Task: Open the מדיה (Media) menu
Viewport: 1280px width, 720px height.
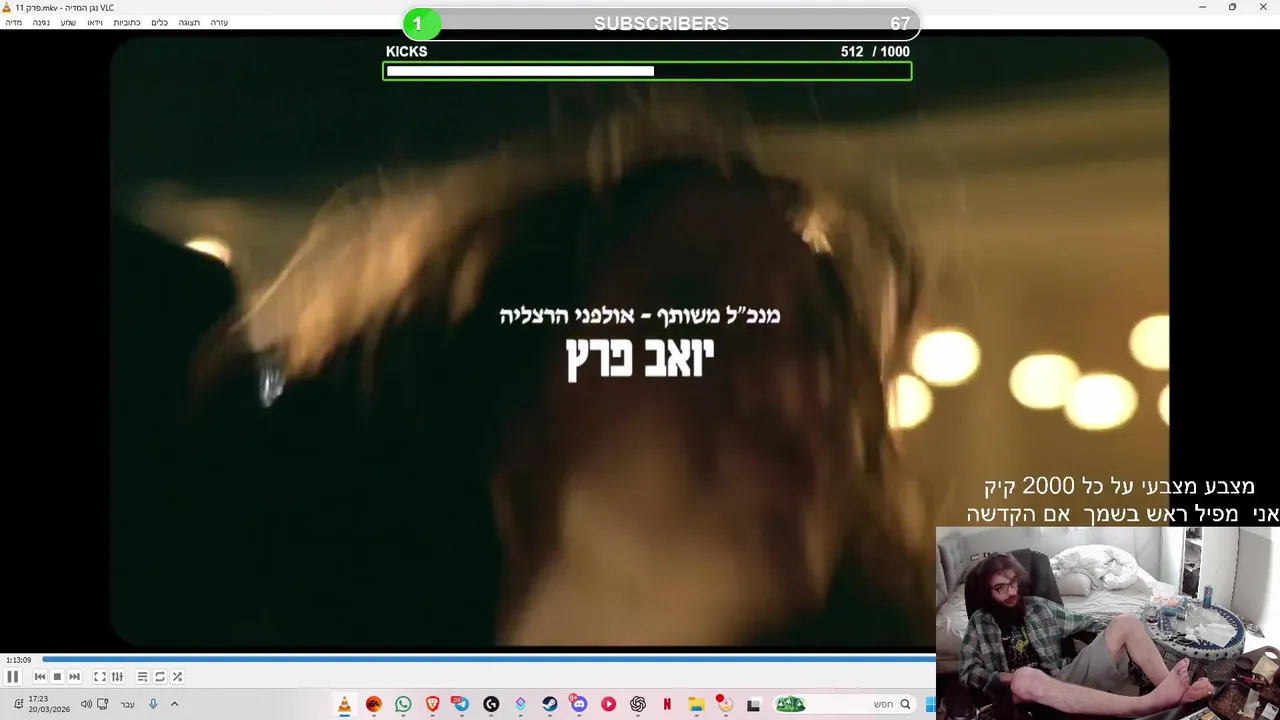Action: pos(13,22)
